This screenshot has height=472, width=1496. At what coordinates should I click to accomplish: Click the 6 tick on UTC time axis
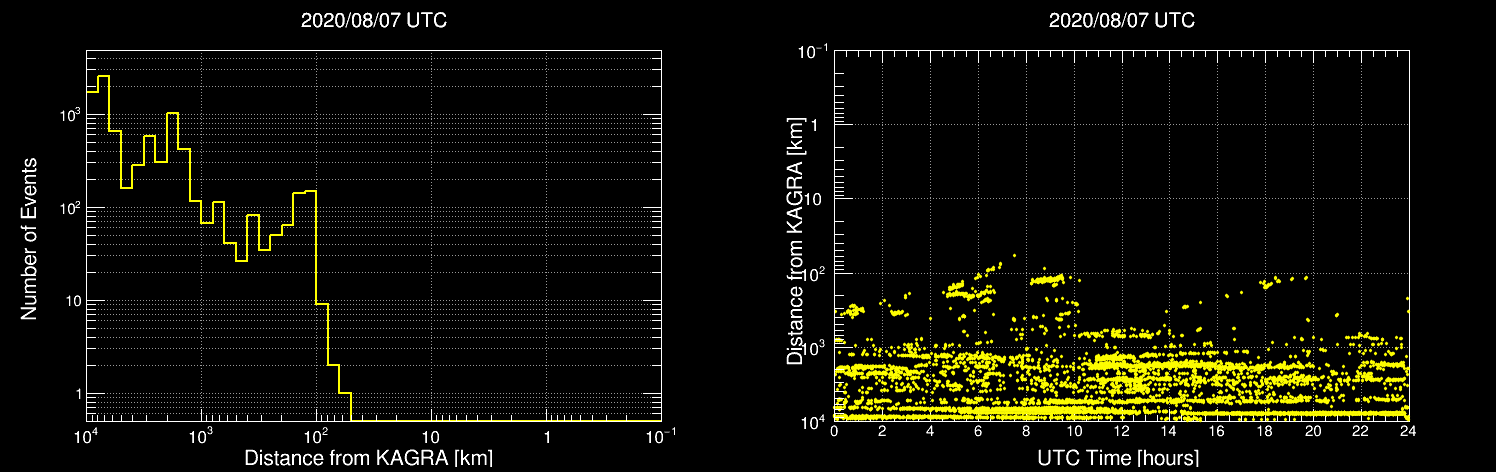click(x=978, y=433)
